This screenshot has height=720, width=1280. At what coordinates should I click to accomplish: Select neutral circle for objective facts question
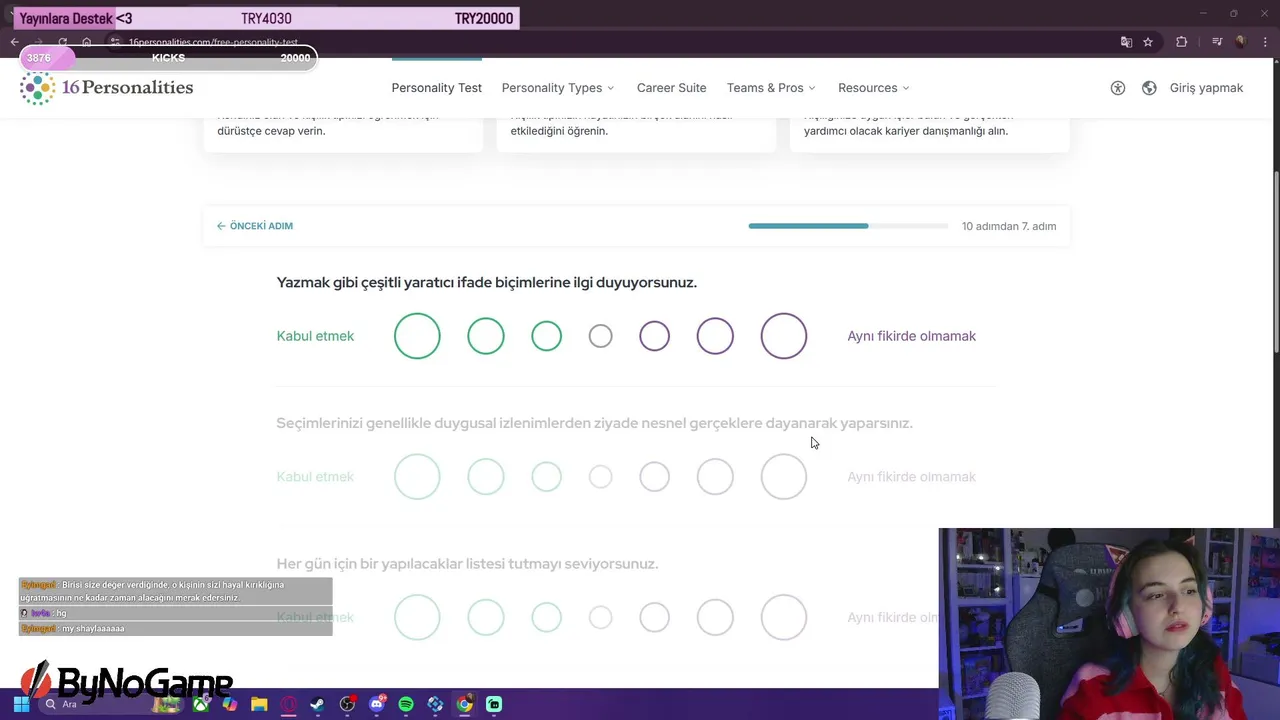600,477
